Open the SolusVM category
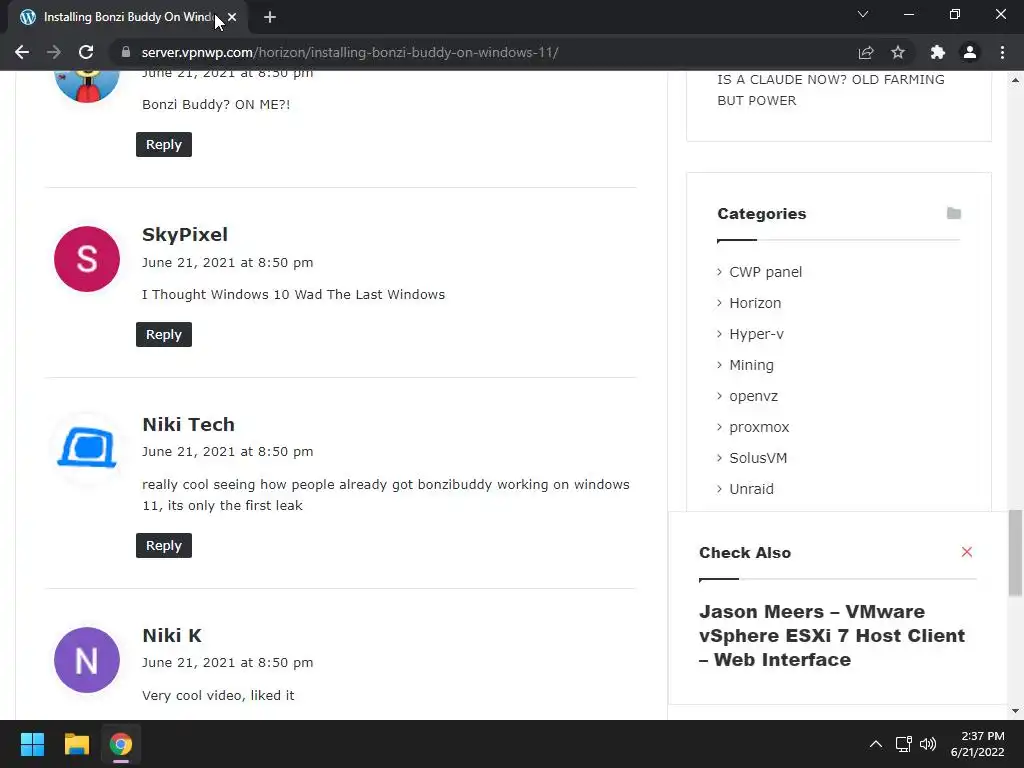Viewport: 1024px width, 768px height. (758, 458)
